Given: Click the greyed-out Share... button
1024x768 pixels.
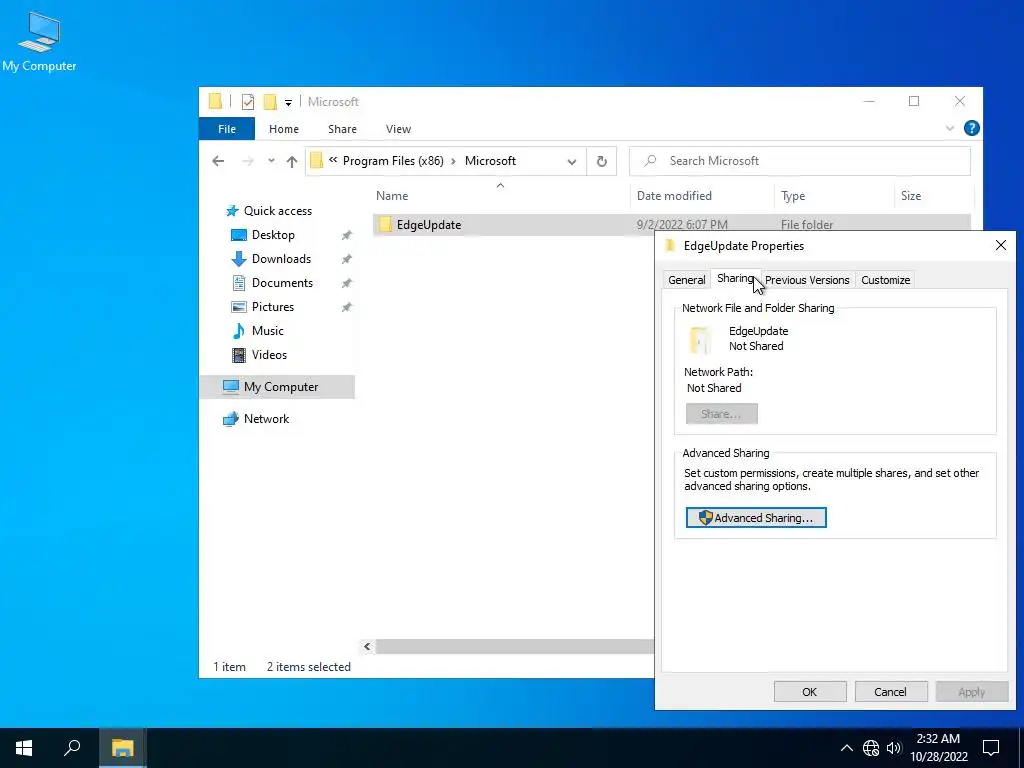Looking at the screenshot, I should point(722,413).
